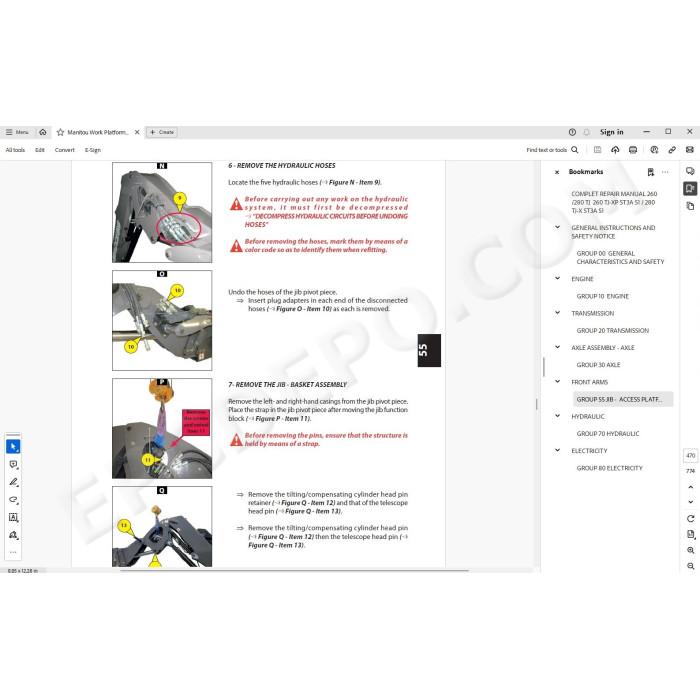Open the comments panel icon
Viewport: 700px width, 700px height.
(690, 171)
